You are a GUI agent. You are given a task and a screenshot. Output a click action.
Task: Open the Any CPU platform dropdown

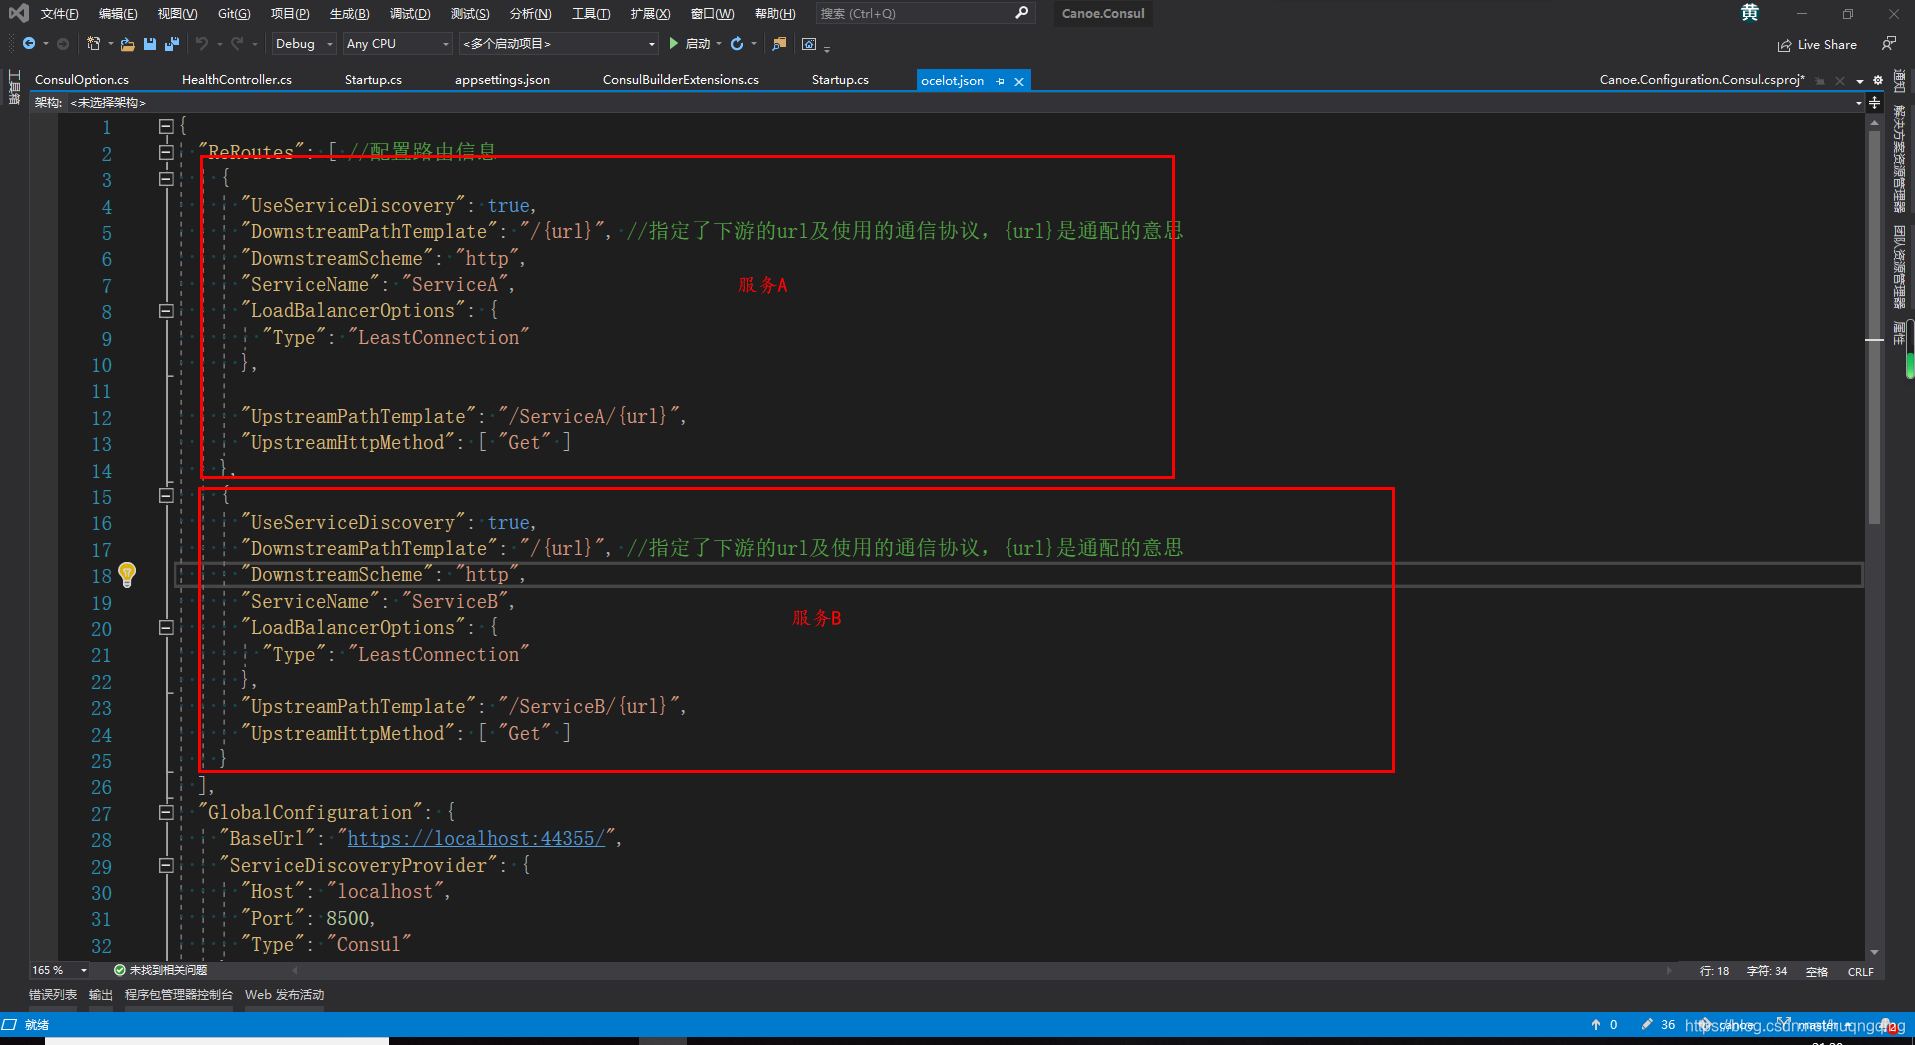[398, 44]
